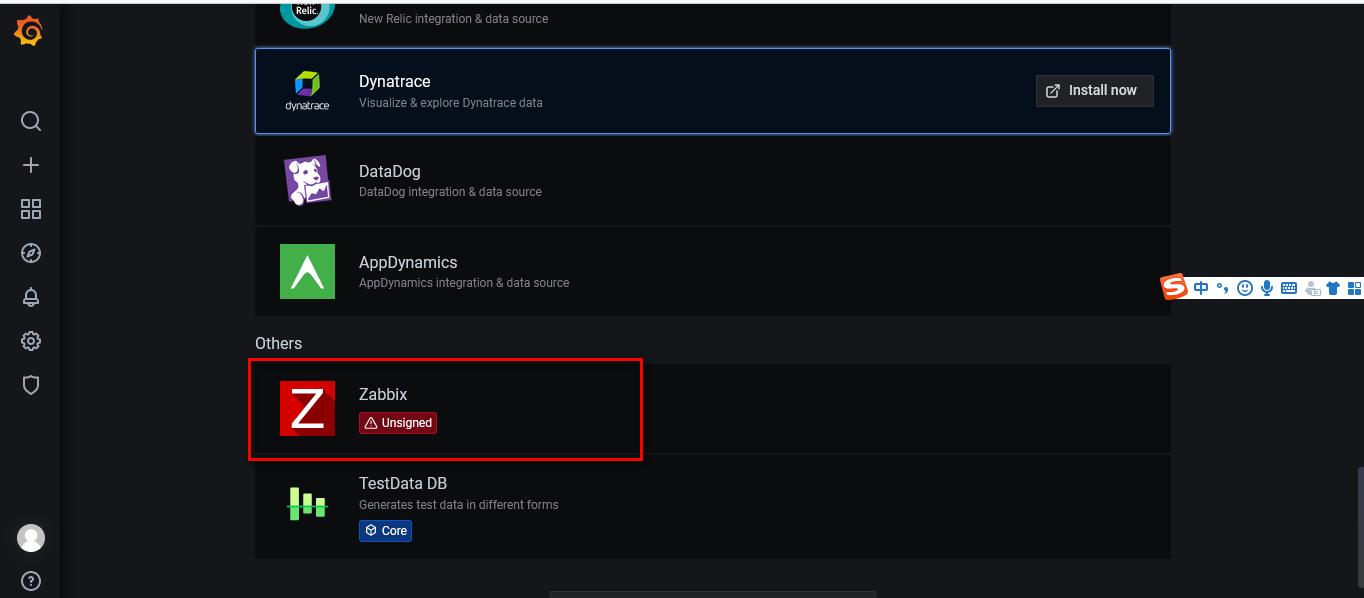Open the Grafana home logo
Image resolution: width=1364 pixels, height=598 pixels.
(x=30, y=32)
